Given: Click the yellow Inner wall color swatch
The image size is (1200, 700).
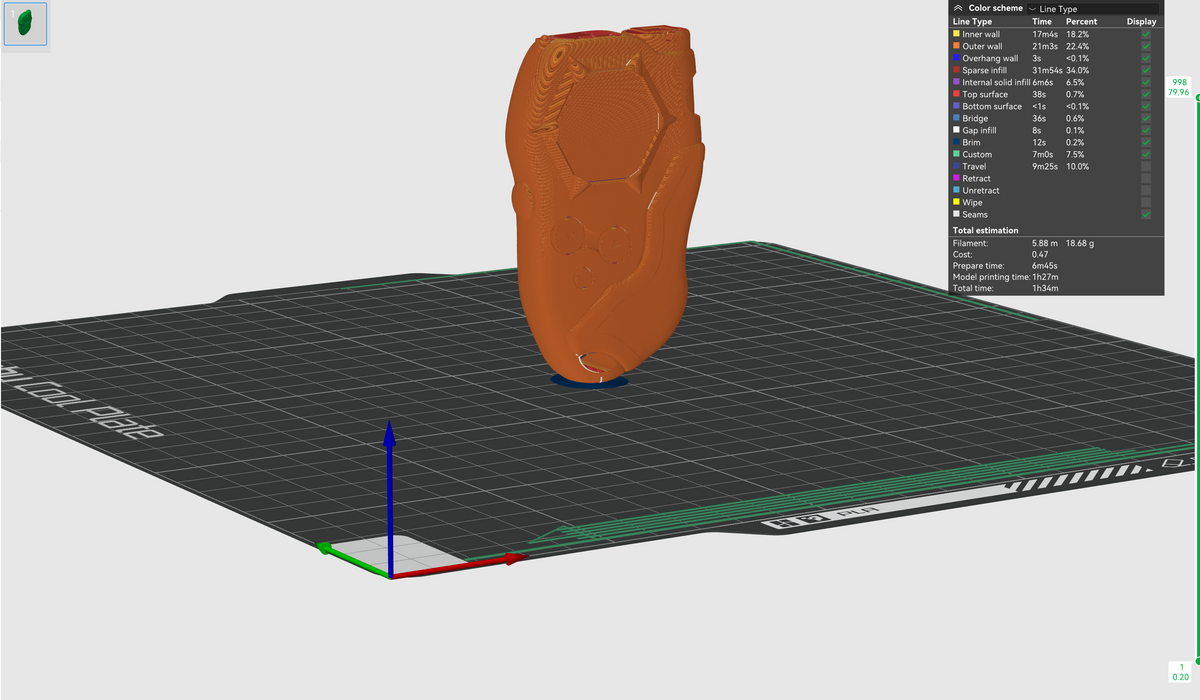Looking at the screenshot, I should tap(956, 34).
